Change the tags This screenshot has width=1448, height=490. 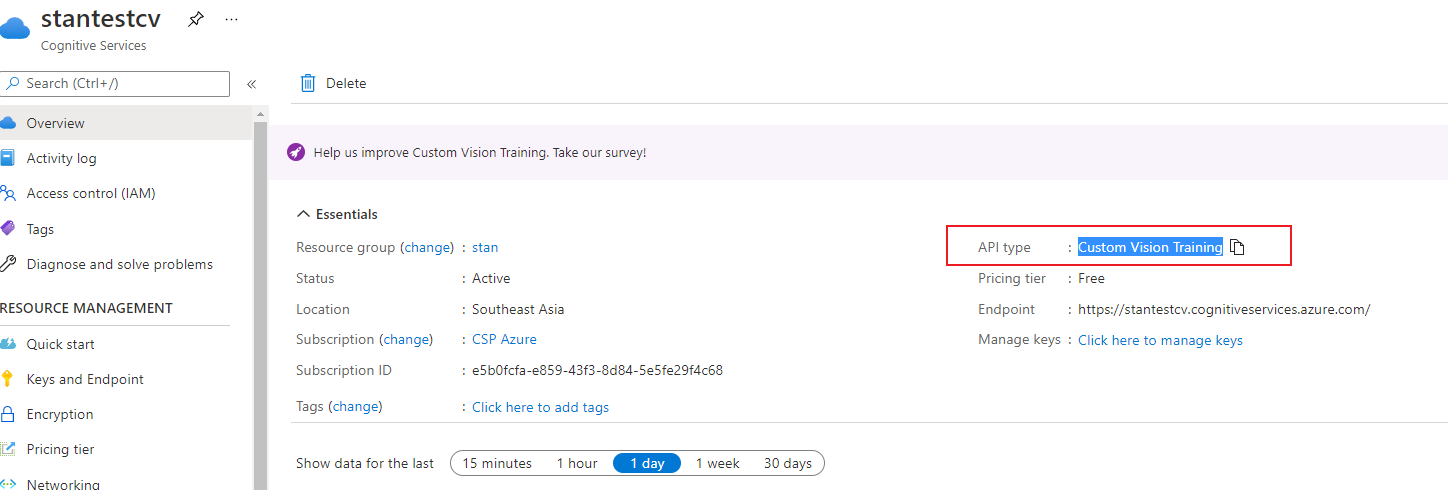point(356,406)
